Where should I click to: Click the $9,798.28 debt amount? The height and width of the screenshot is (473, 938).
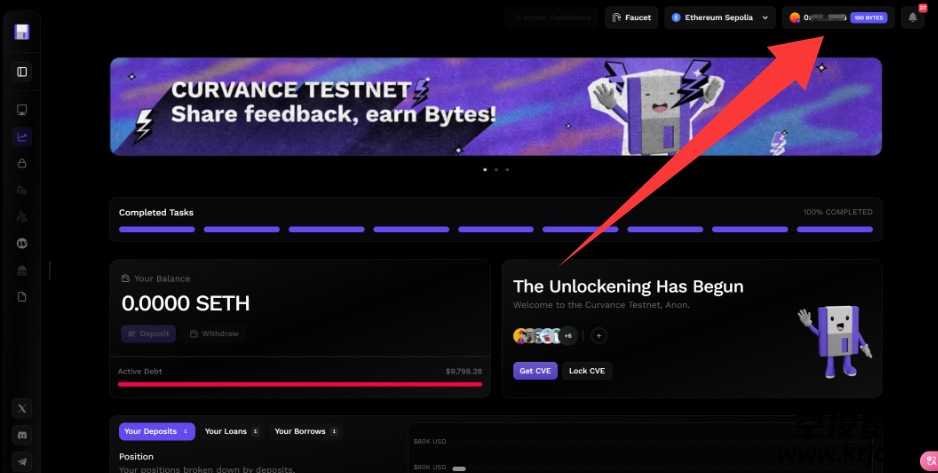464,371
